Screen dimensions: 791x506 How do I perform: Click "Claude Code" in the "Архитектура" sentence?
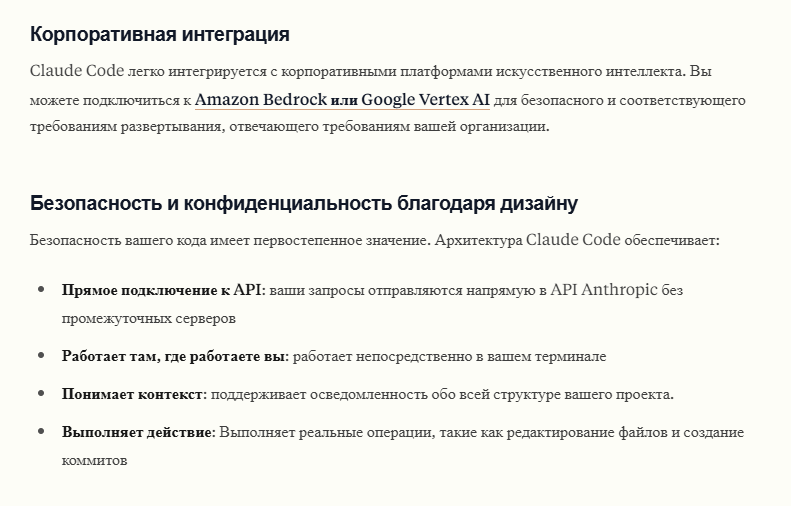point(573,241)
